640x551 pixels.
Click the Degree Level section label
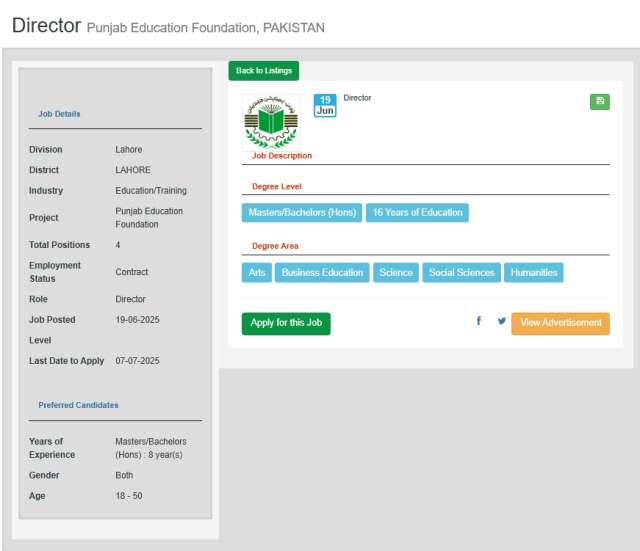276,187
